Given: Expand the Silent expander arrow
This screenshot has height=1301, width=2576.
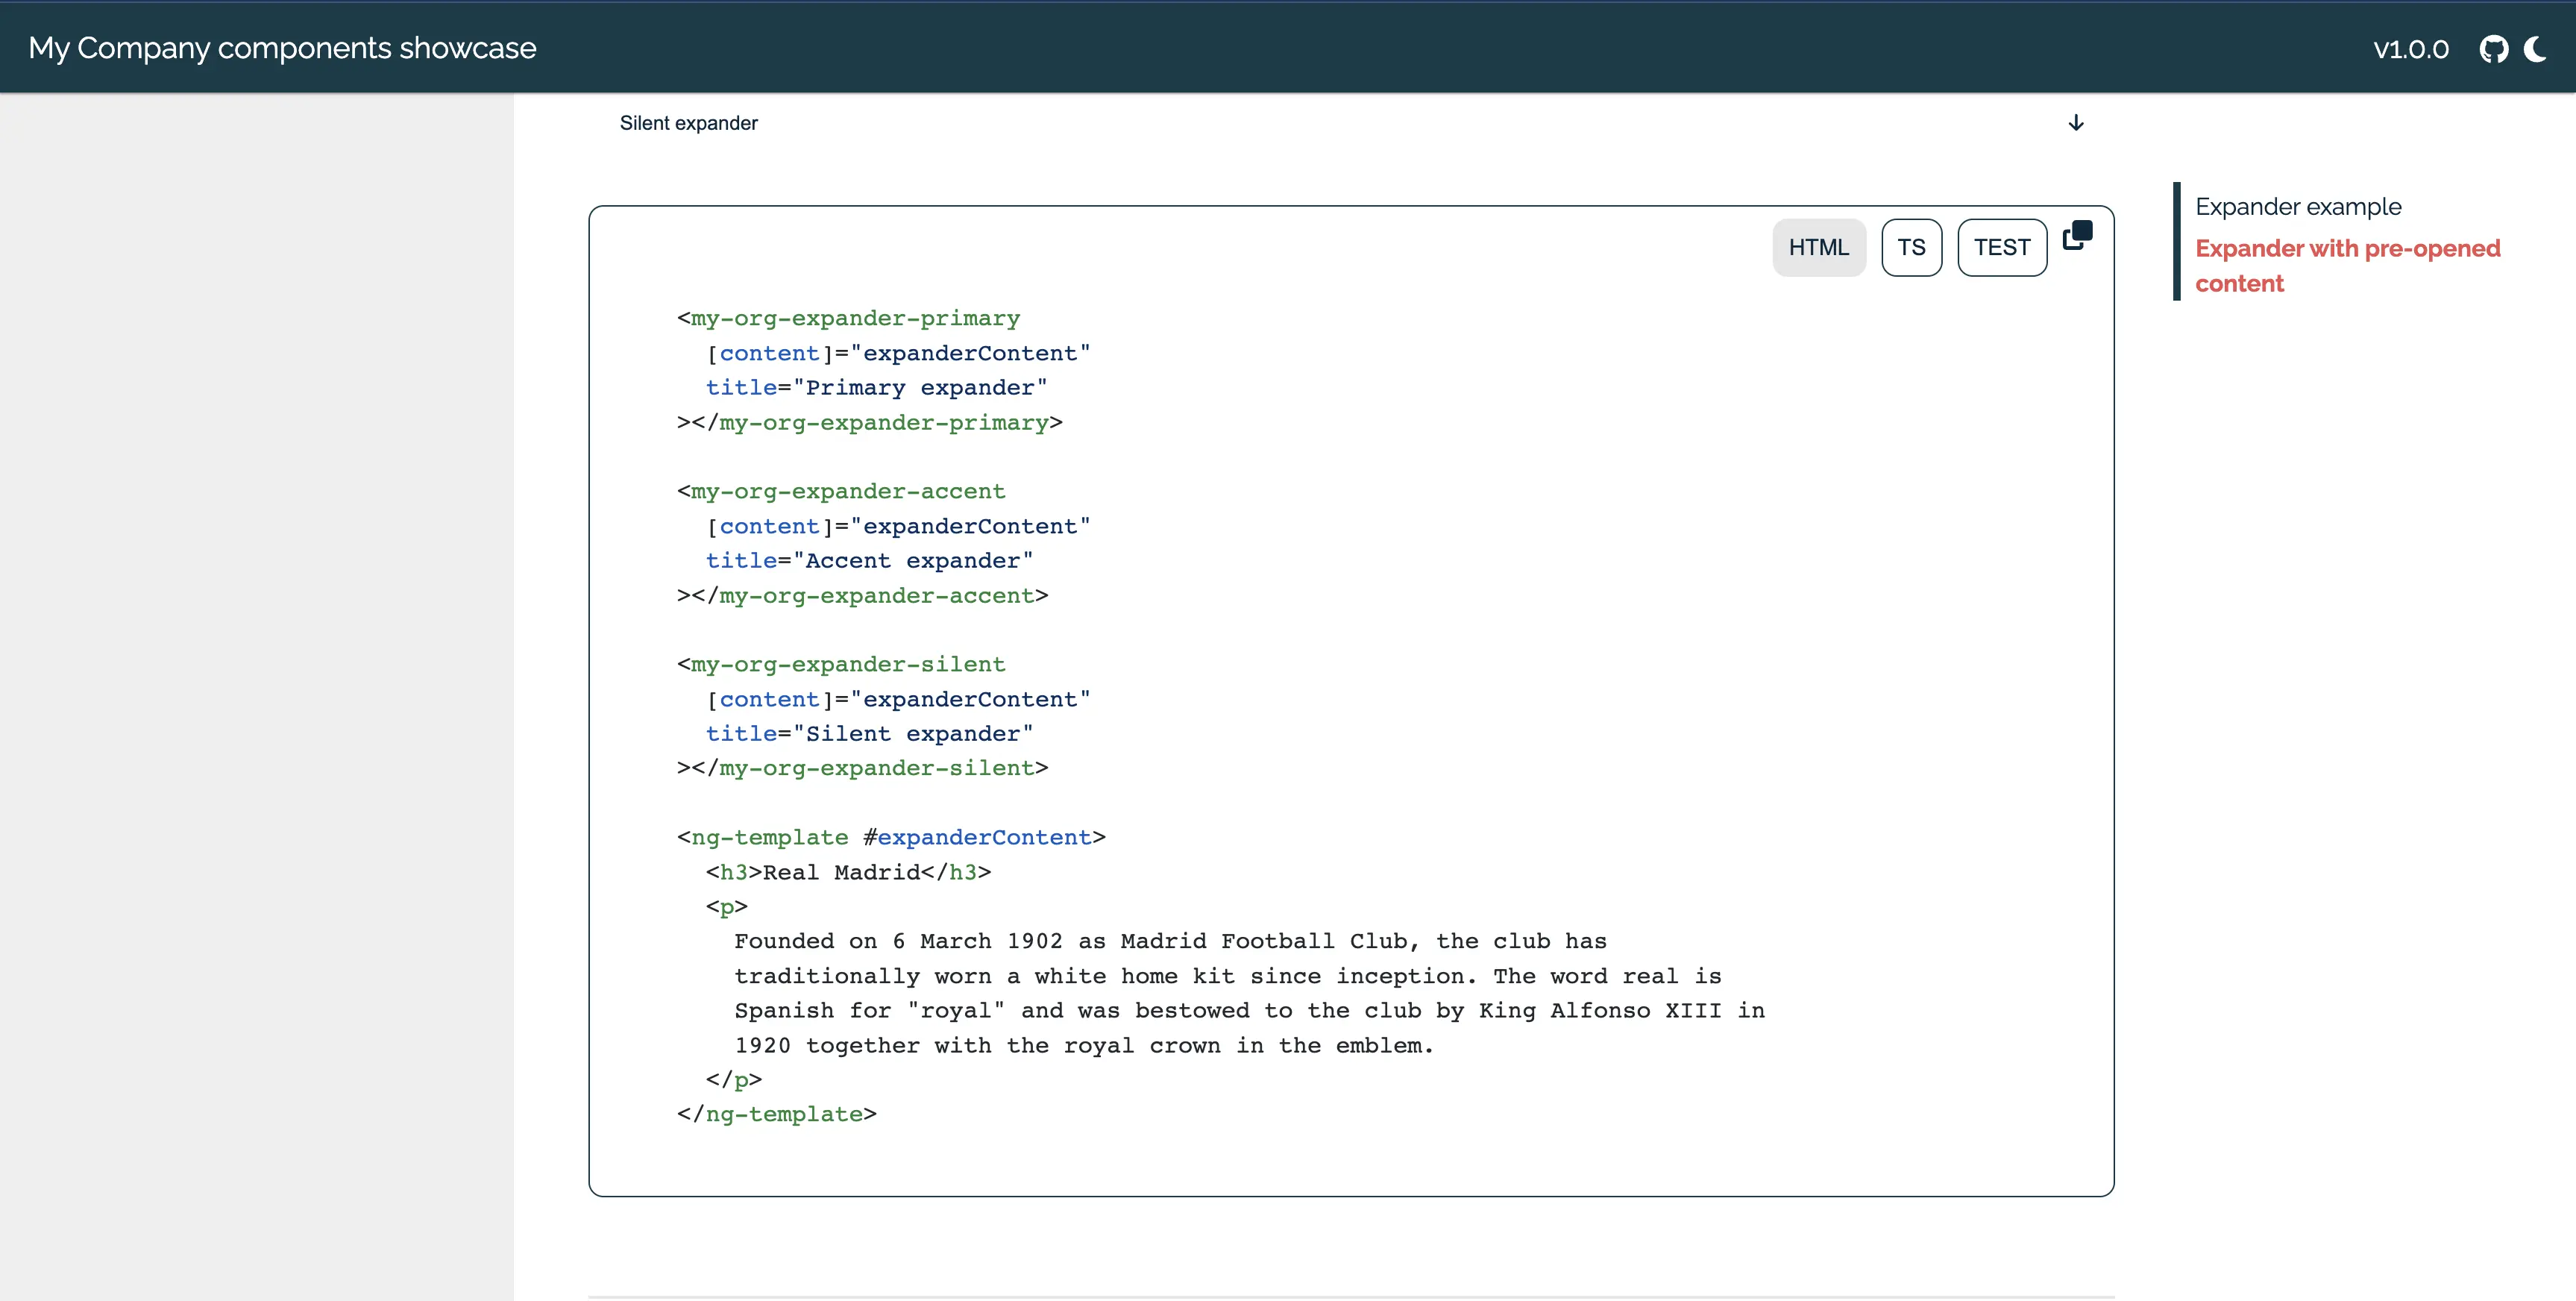Looking at the screenshot, I should tap(2076, 123).
